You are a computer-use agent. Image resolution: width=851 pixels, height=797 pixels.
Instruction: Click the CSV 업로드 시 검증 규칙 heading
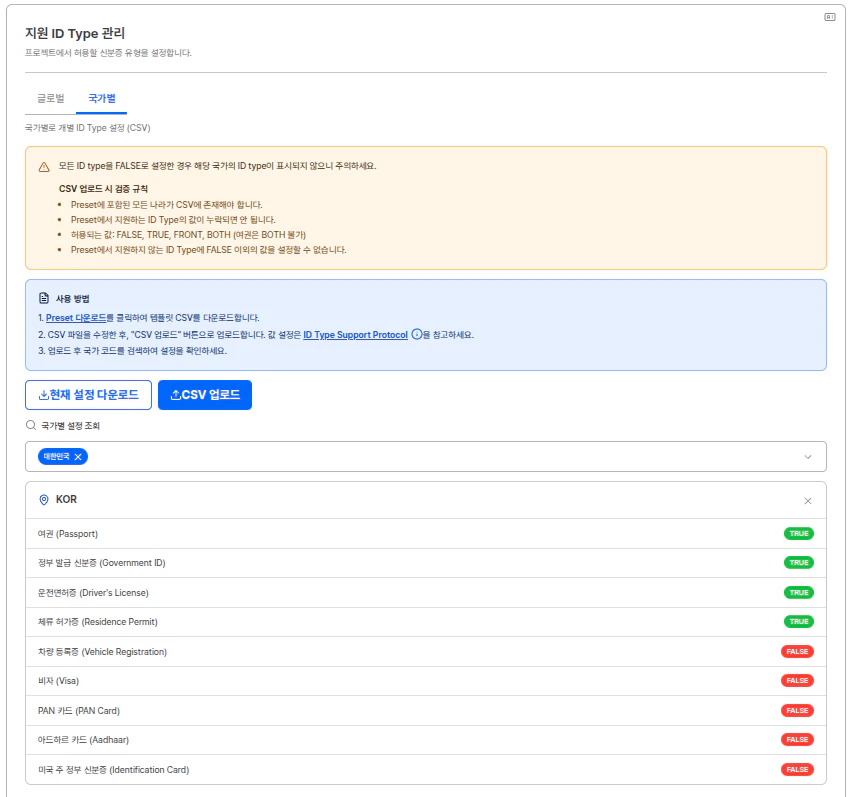pyautogui.click(x=103, y=189)
